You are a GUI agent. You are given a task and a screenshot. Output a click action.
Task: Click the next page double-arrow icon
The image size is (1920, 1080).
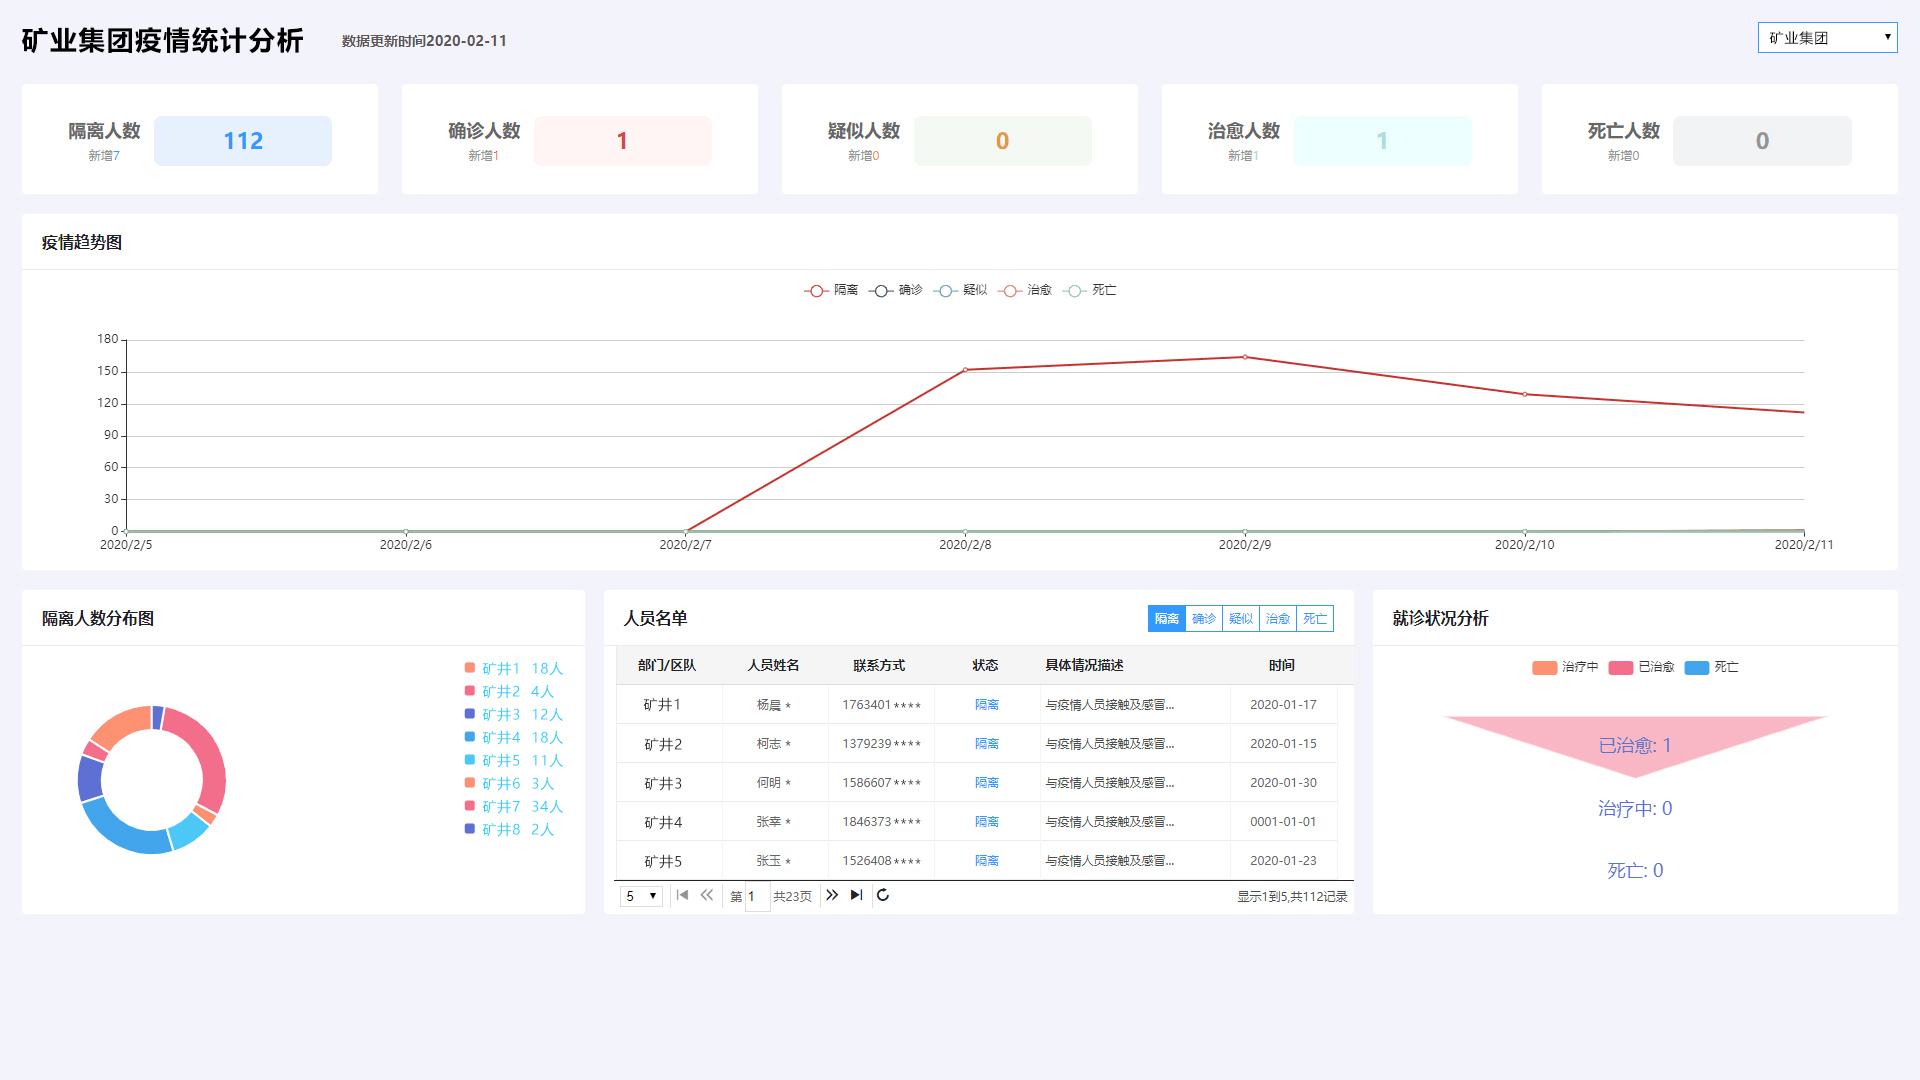[x=832, y=896]
